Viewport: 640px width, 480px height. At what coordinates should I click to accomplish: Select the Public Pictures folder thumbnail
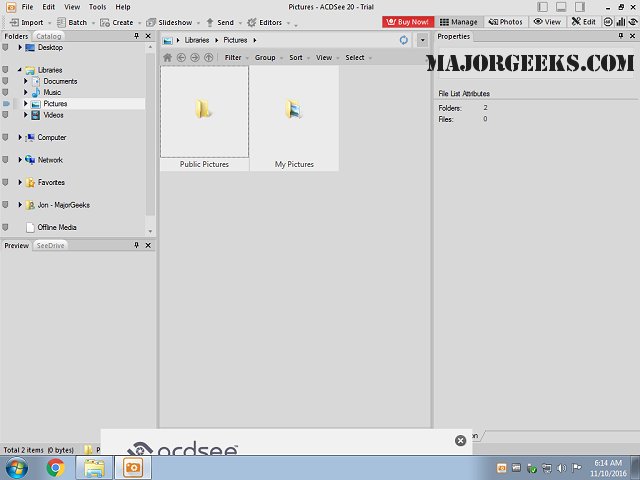click(204, 118)
